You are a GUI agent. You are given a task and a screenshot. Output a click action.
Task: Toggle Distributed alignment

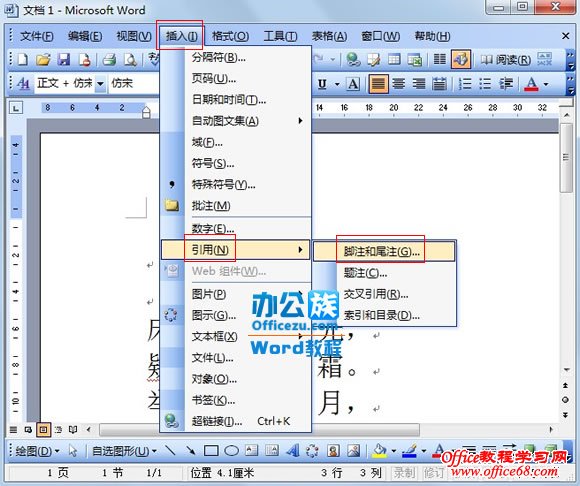439,84
